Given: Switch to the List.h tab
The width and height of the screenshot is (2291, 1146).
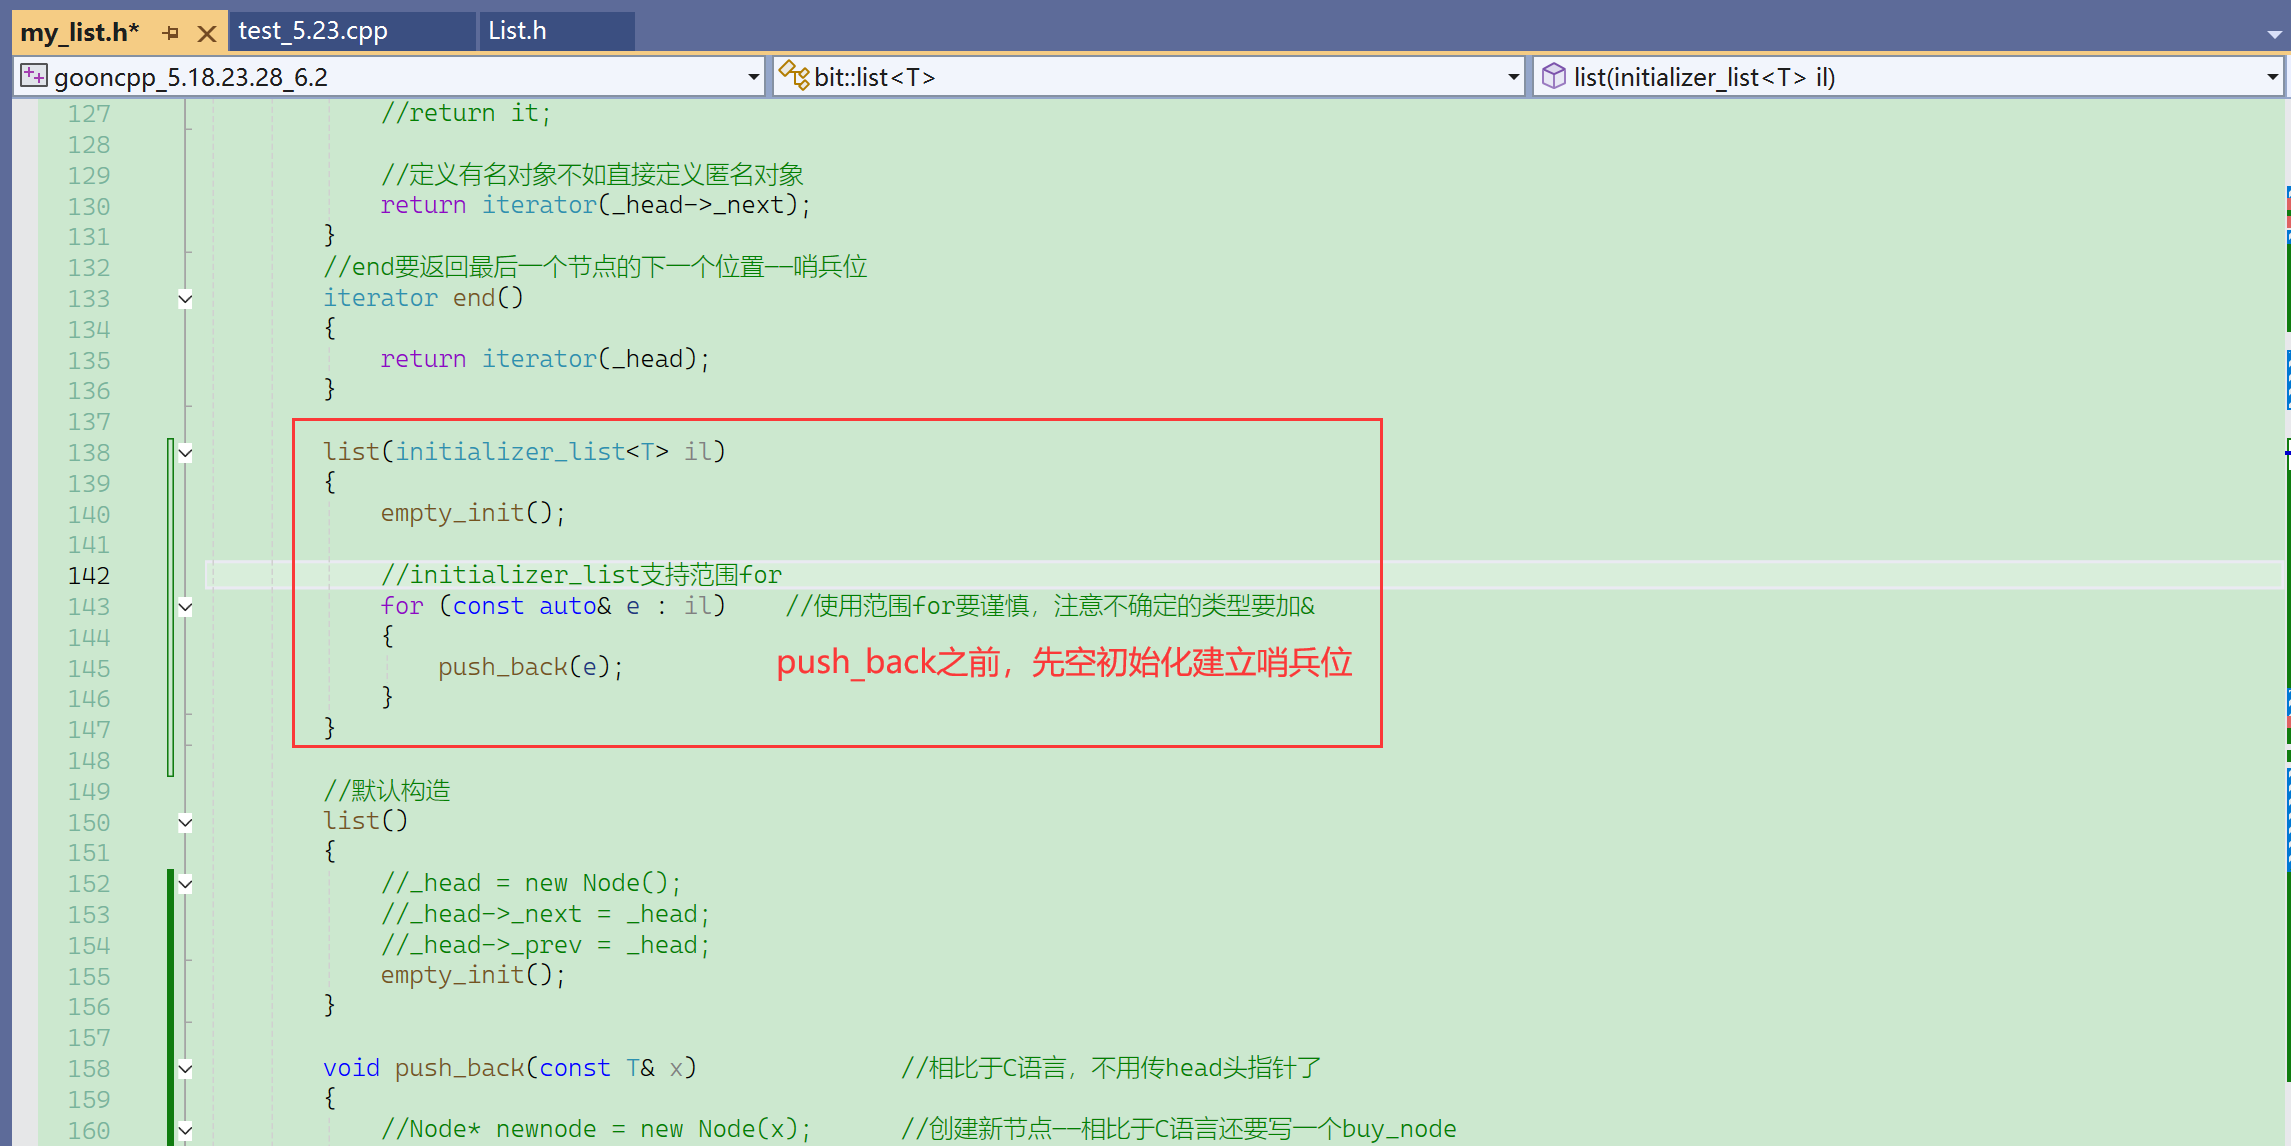Looking at the screenshot, I should pyautogui.click(x=517, y=31).
